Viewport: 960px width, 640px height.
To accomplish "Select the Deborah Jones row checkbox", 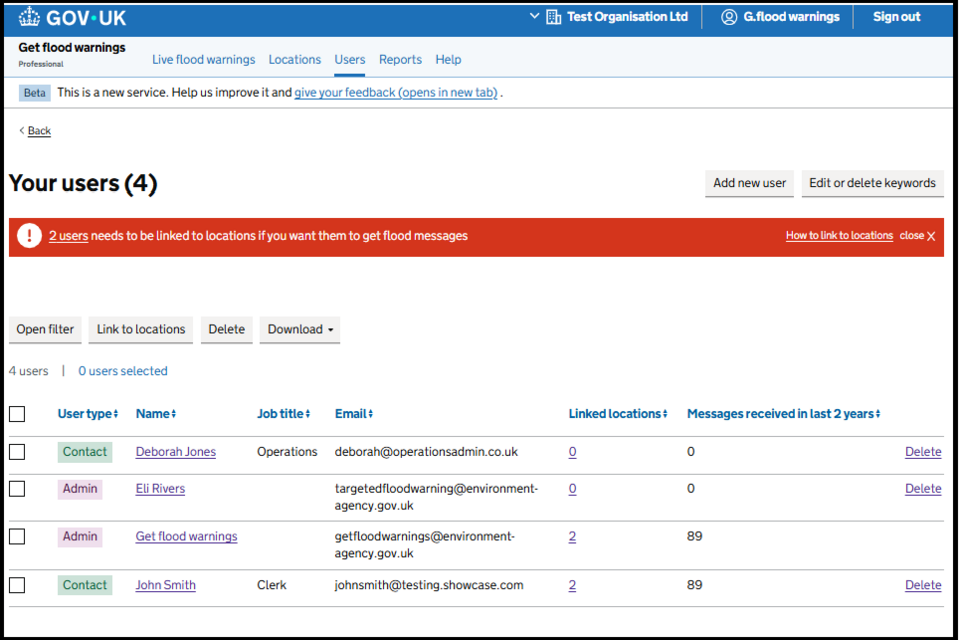I will (x=17, y=452).
